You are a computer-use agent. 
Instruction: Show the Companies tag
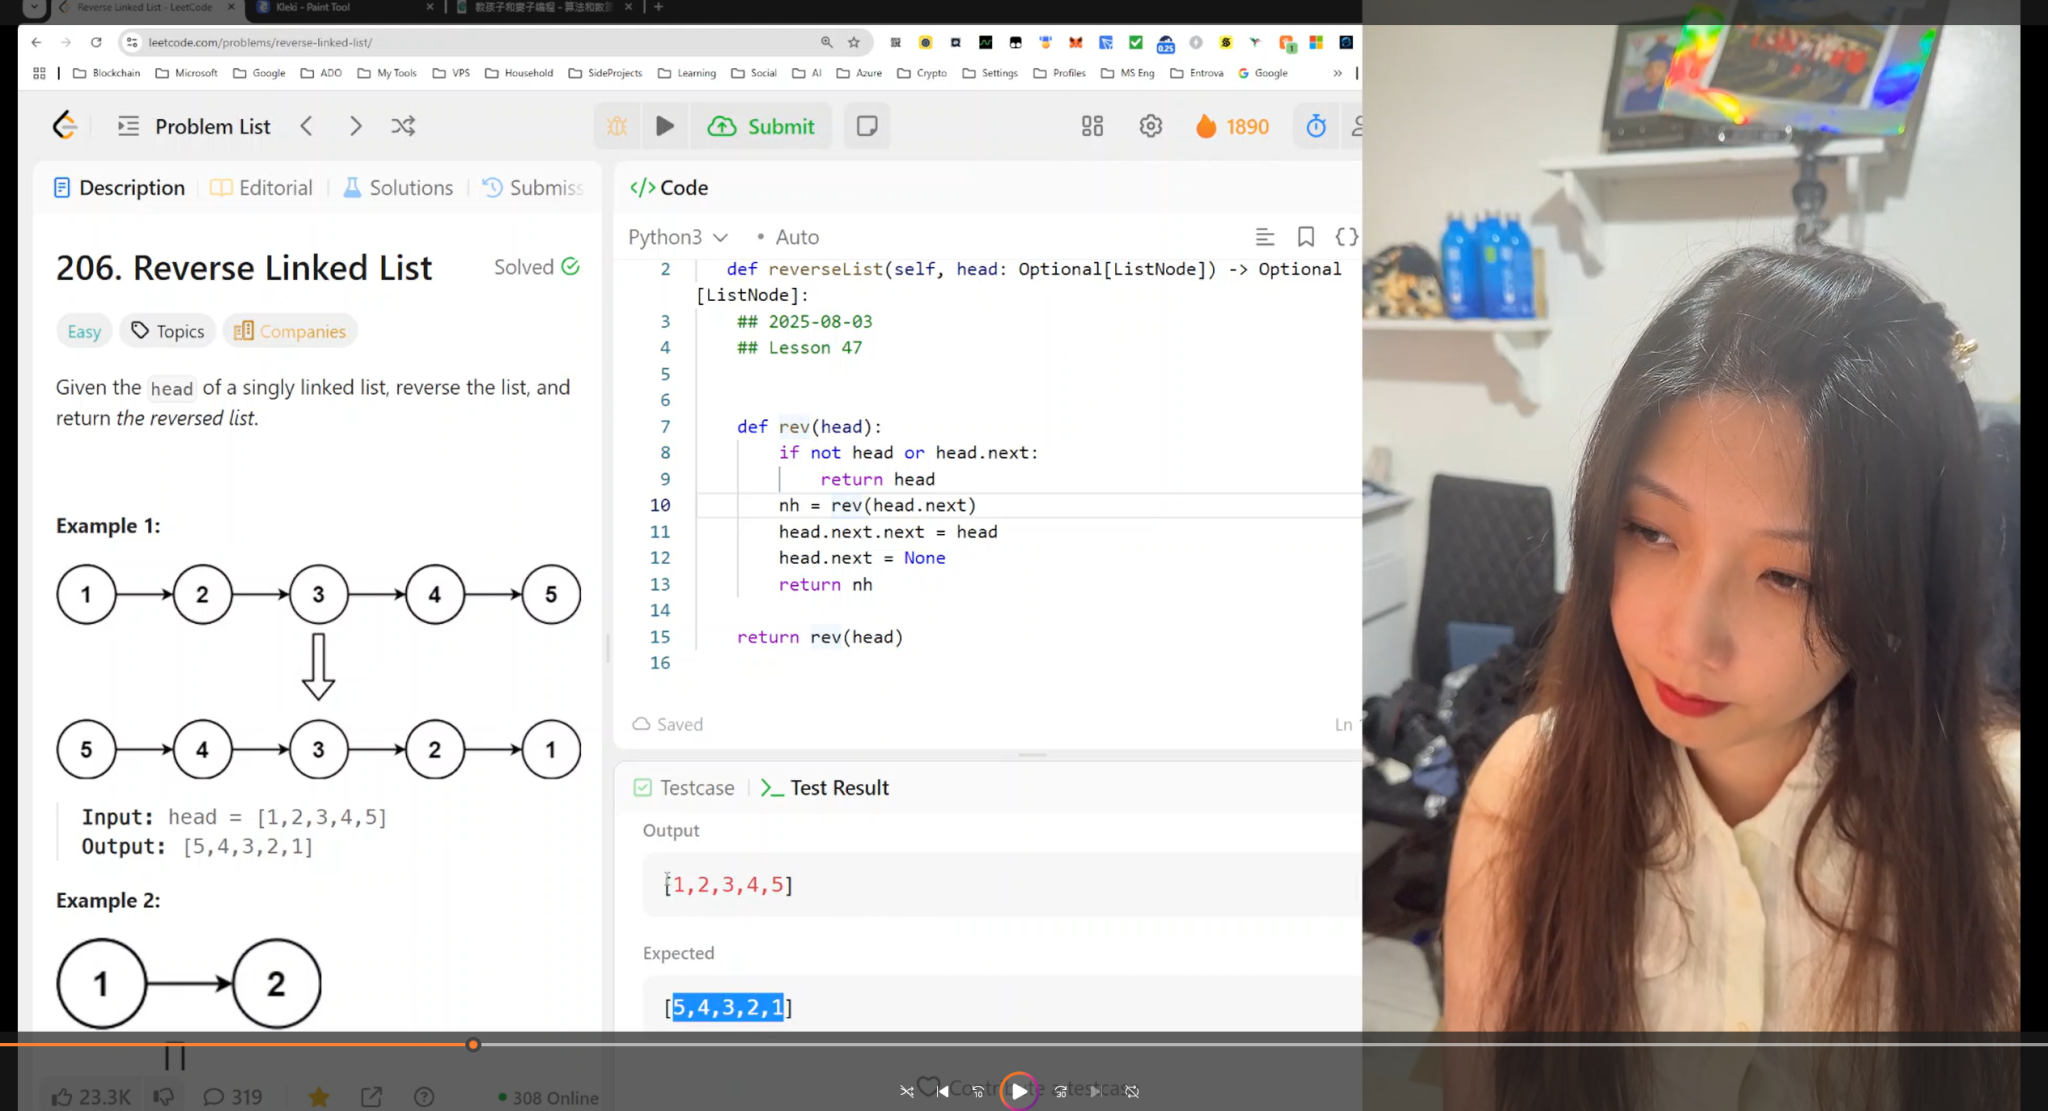coord(290,331)
